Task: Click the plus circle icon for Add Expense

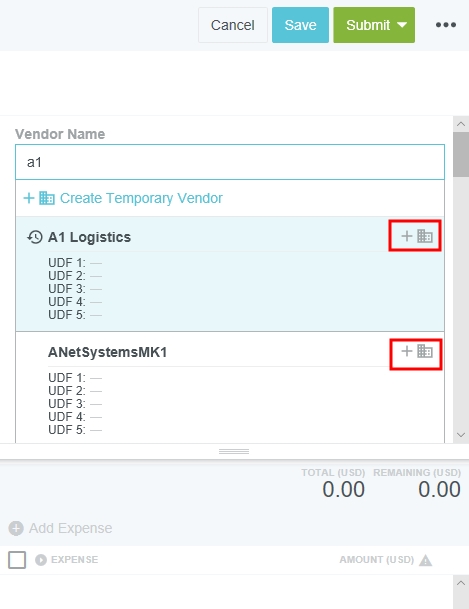Action: click(16, 528)
